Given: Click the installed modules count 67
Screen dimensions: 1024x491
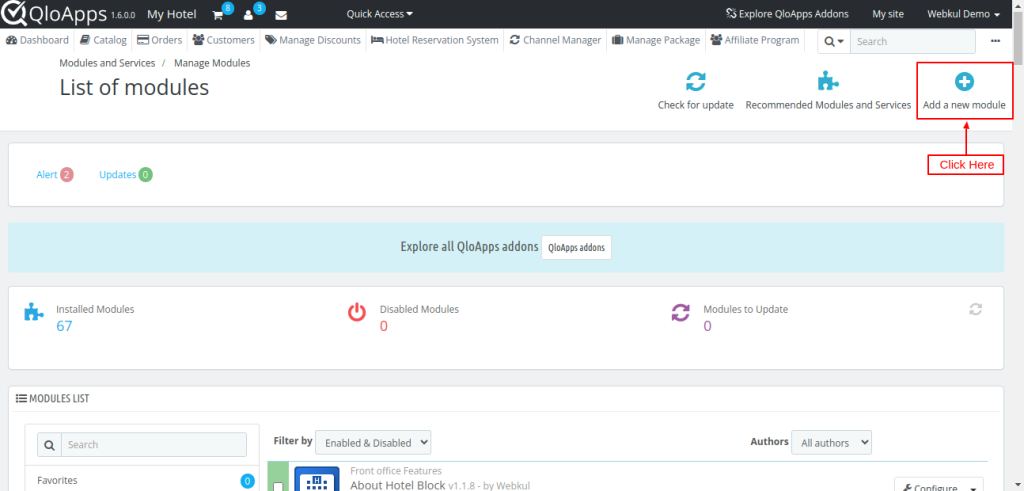Looking at the screenshot, I should pyautogui.click(x=64, y=326).
